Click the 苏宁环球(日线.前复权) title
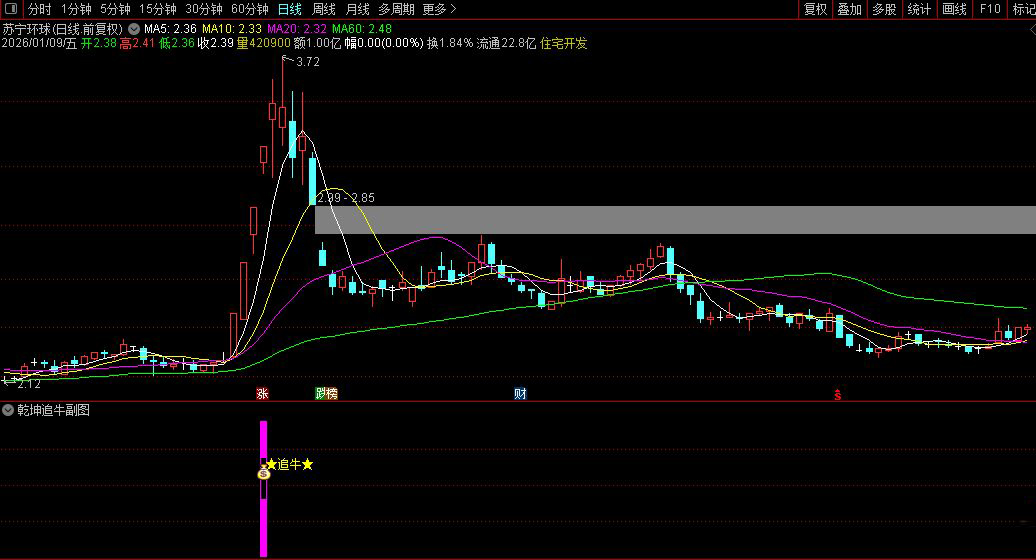The height and width of the screenshot is (560, 1036). coord(63,29)
